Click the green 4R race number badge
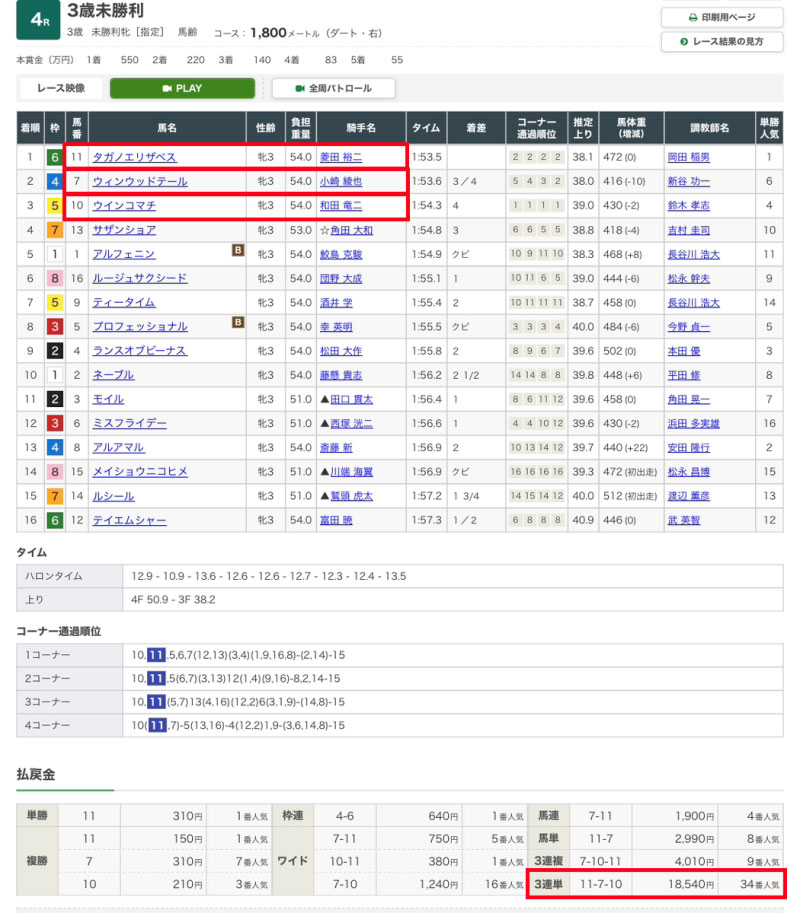Image resolution: width=800 pixels, height=913 pixels. [x=37, y=21]
